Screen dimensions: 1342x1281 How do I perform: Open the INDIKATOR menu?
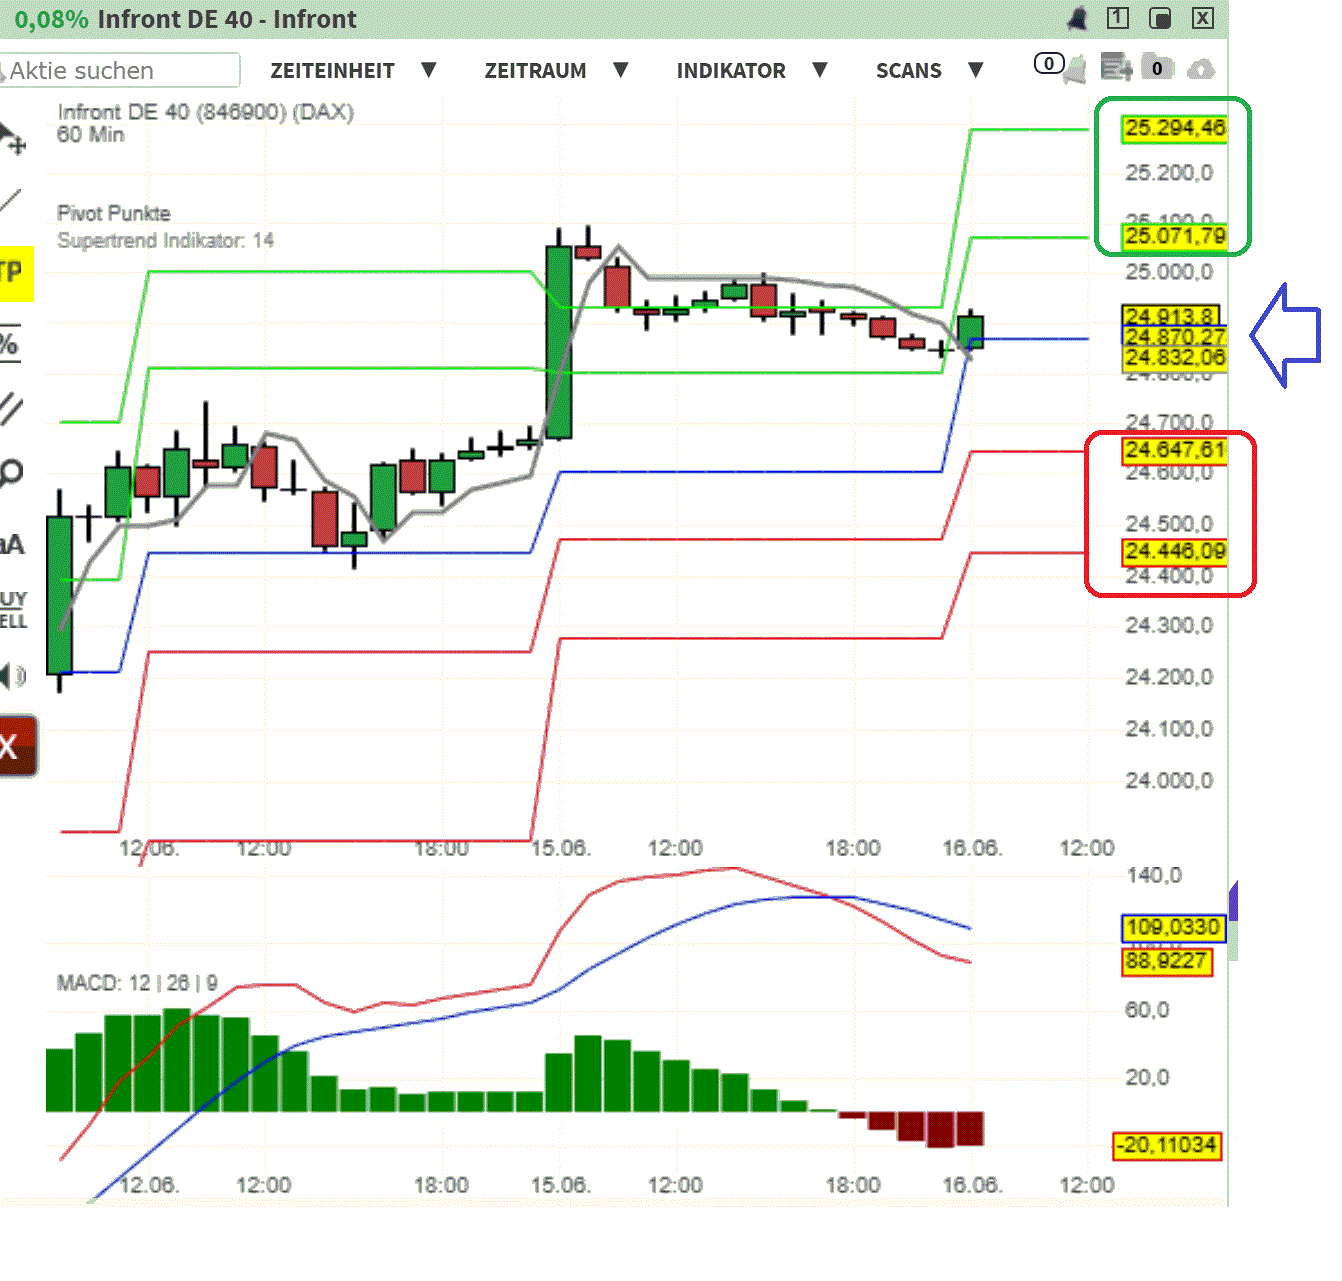click(x=731, y=71)
